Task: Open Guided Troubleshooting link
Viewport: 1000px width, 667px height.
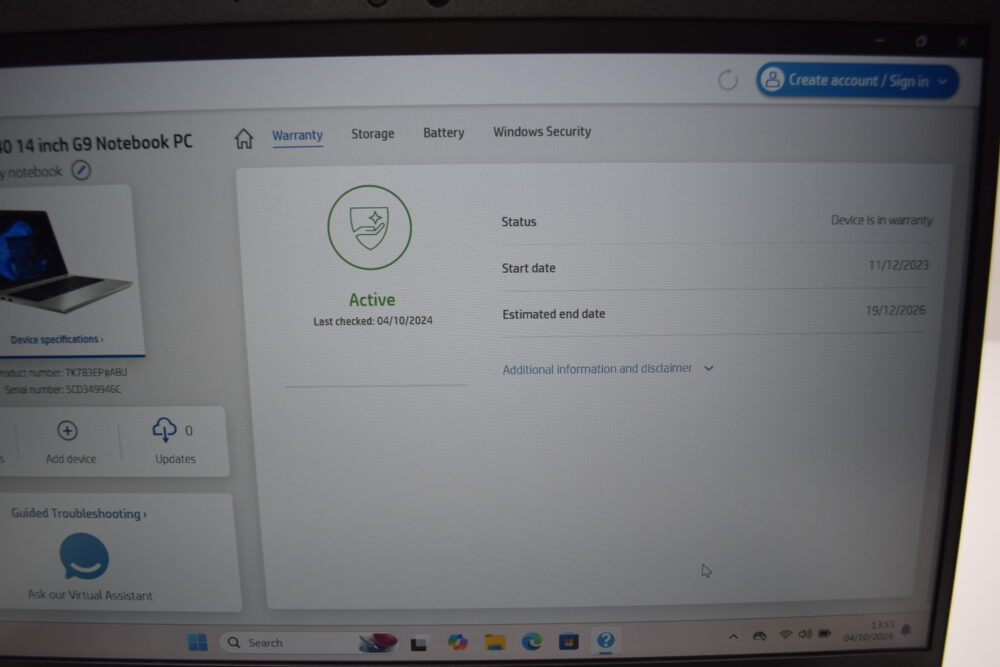Action: click(x=78, y=513)
